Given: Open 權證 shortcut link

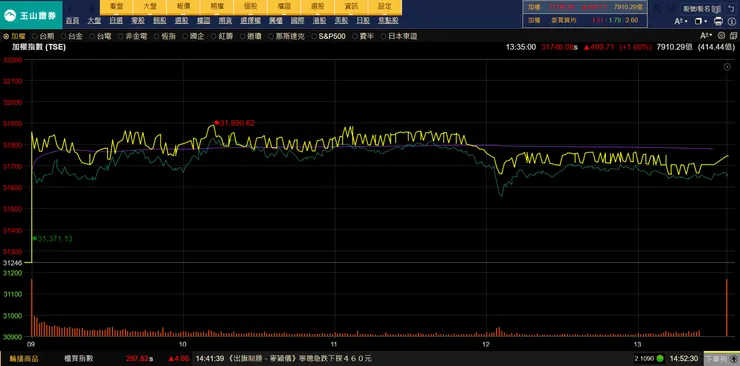Looking at the screenshot, I should pyautogui.click(x=203, y=21).
